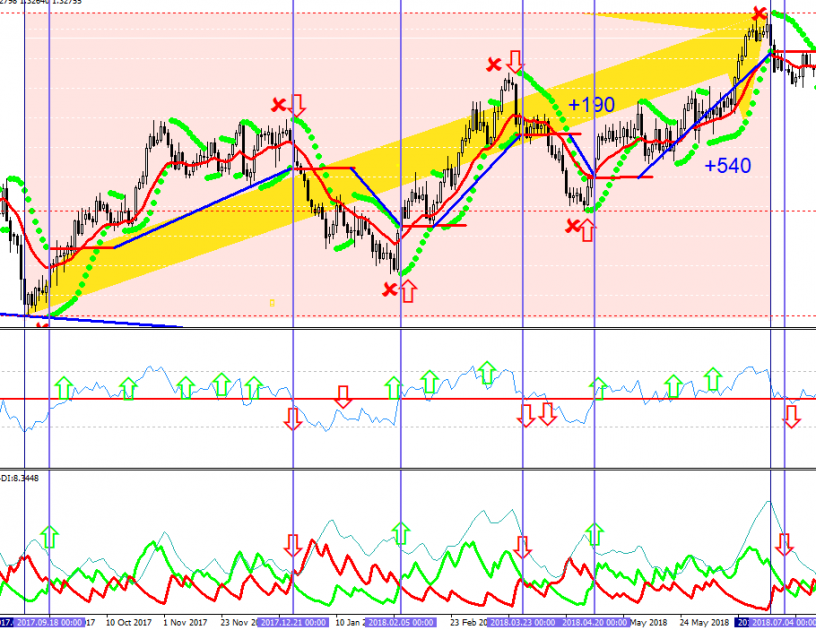Click the +190 profit label
816x630 pixels.
(x=591, y=105)
